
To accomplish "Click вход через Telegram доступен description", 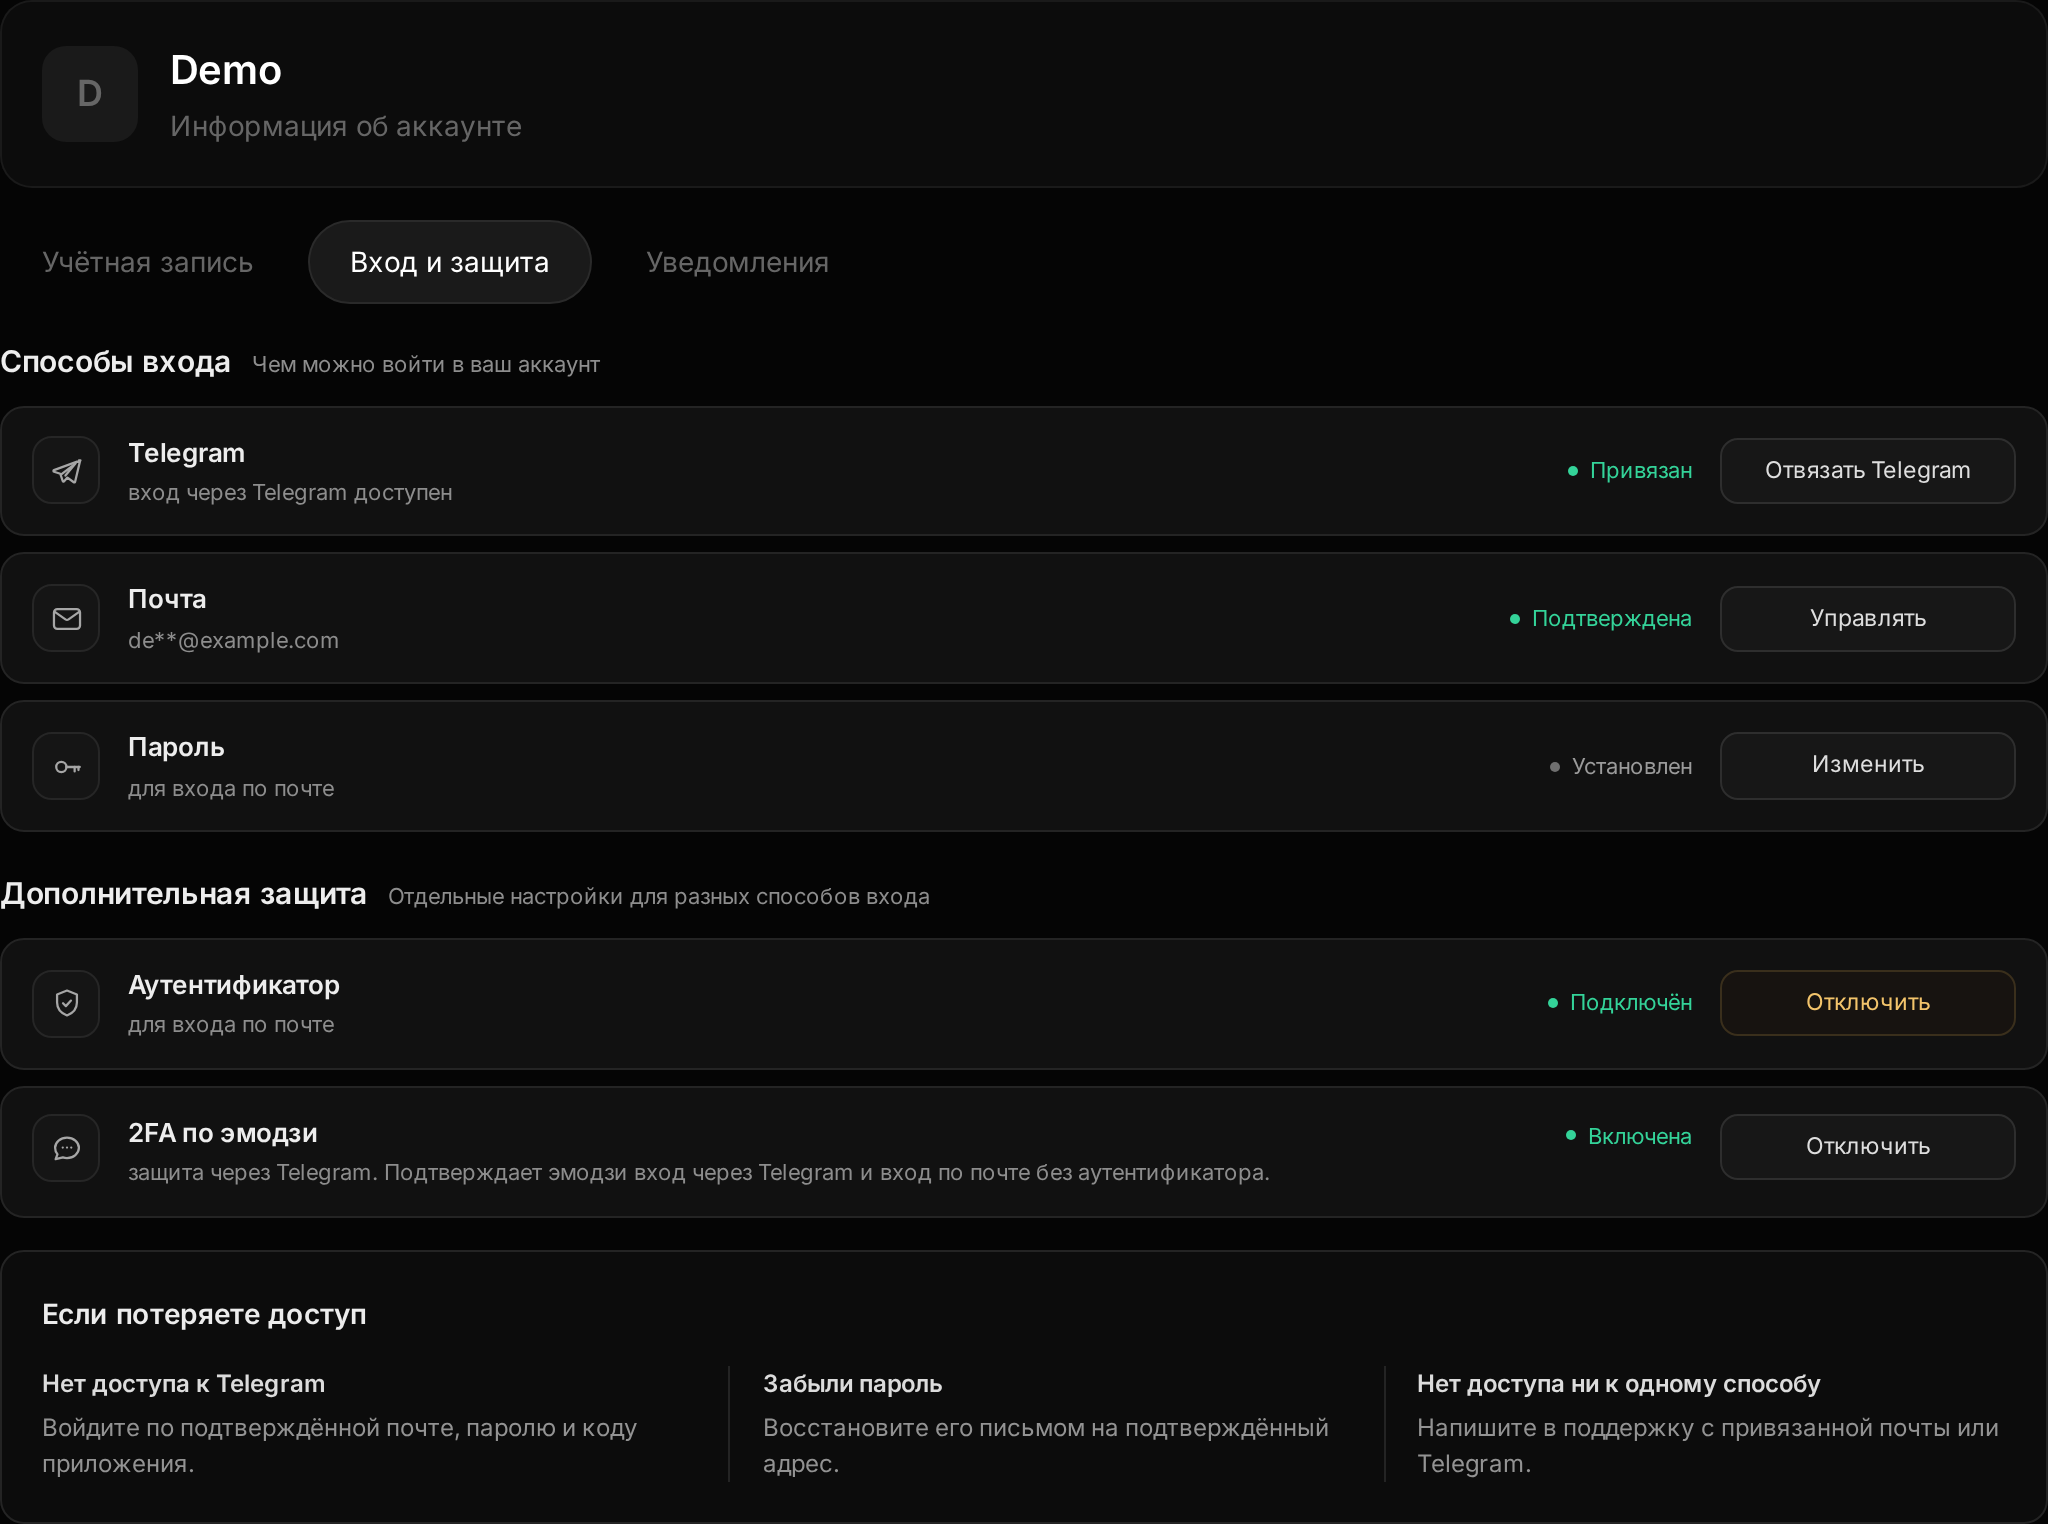I will pyautogui.click(x=290, y=492).
